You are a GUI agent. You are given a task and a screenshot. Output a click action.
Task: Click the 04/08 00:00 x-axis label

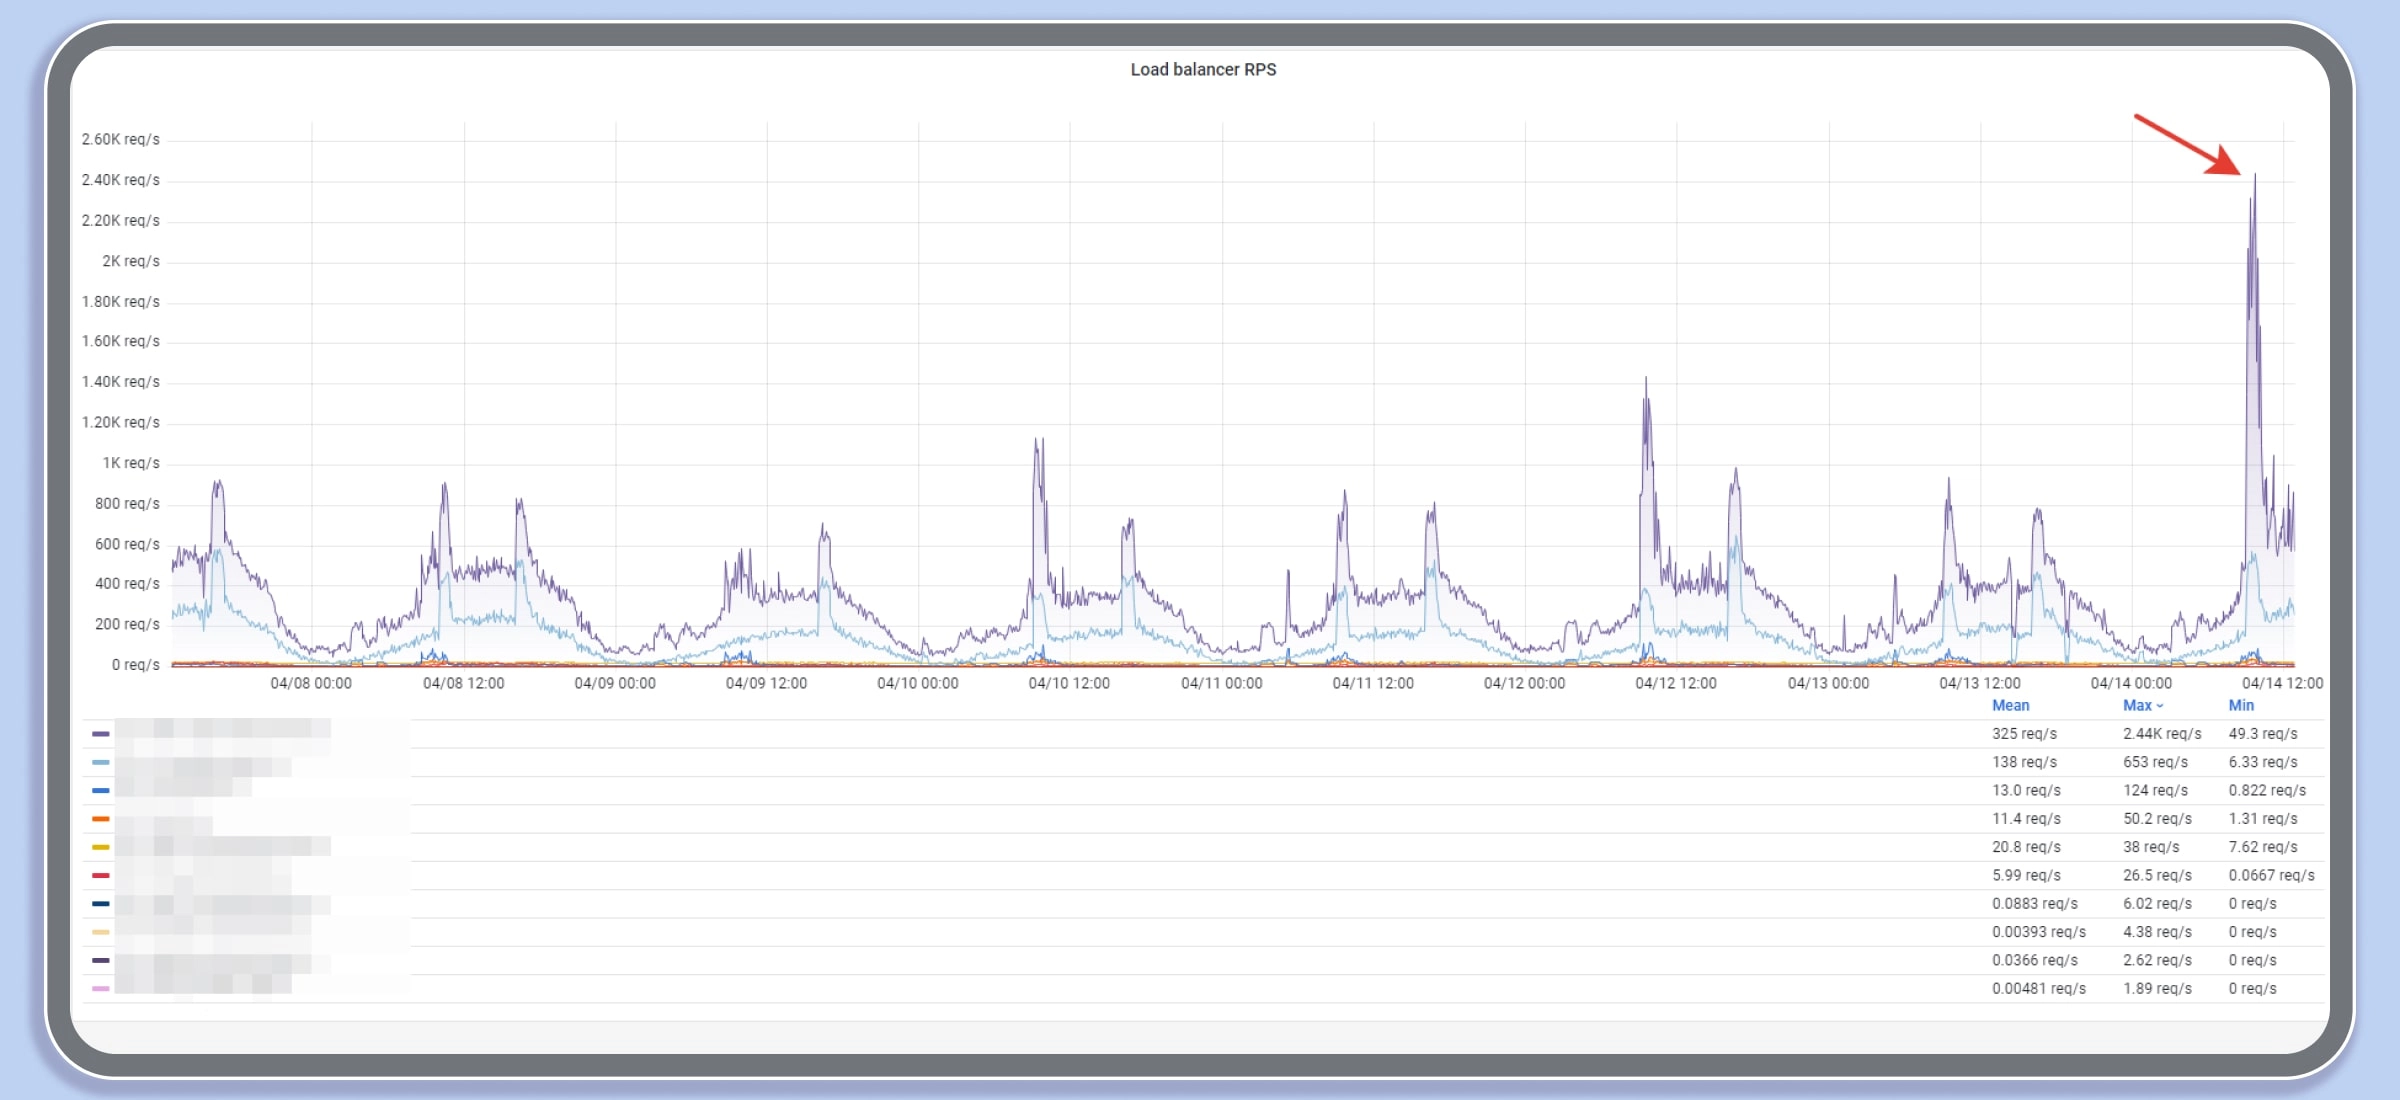click(x=311, y=683)
